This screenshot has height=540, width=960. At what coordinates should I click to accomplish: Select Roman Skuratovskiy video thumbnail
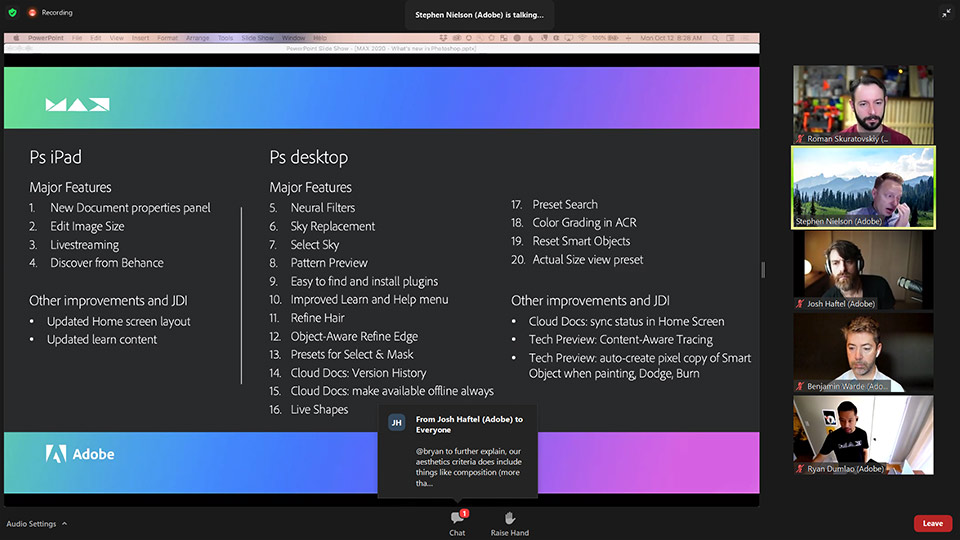click(x=863, y=105)
